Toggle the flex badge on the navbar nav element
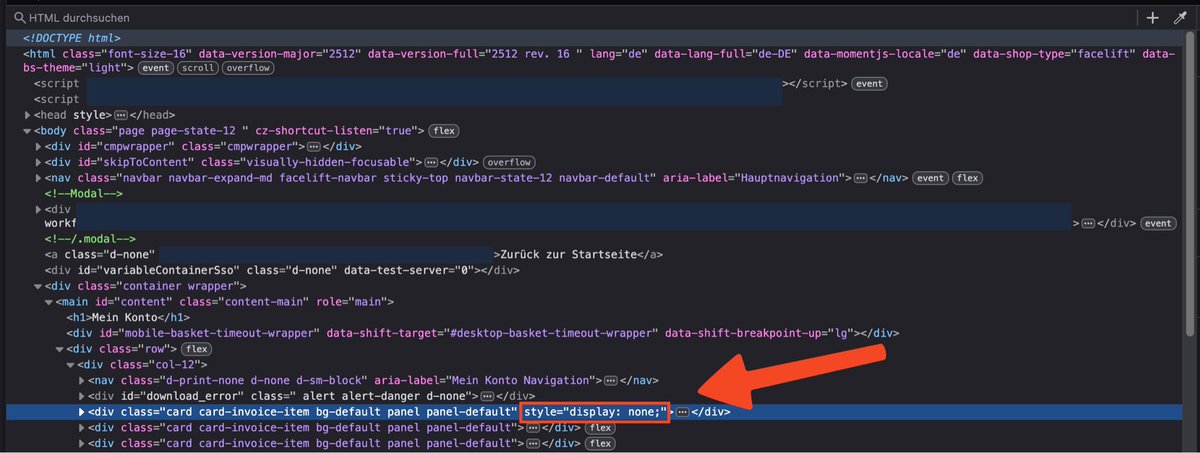The height and width of the screenshot is (453, 1200). 967,178
